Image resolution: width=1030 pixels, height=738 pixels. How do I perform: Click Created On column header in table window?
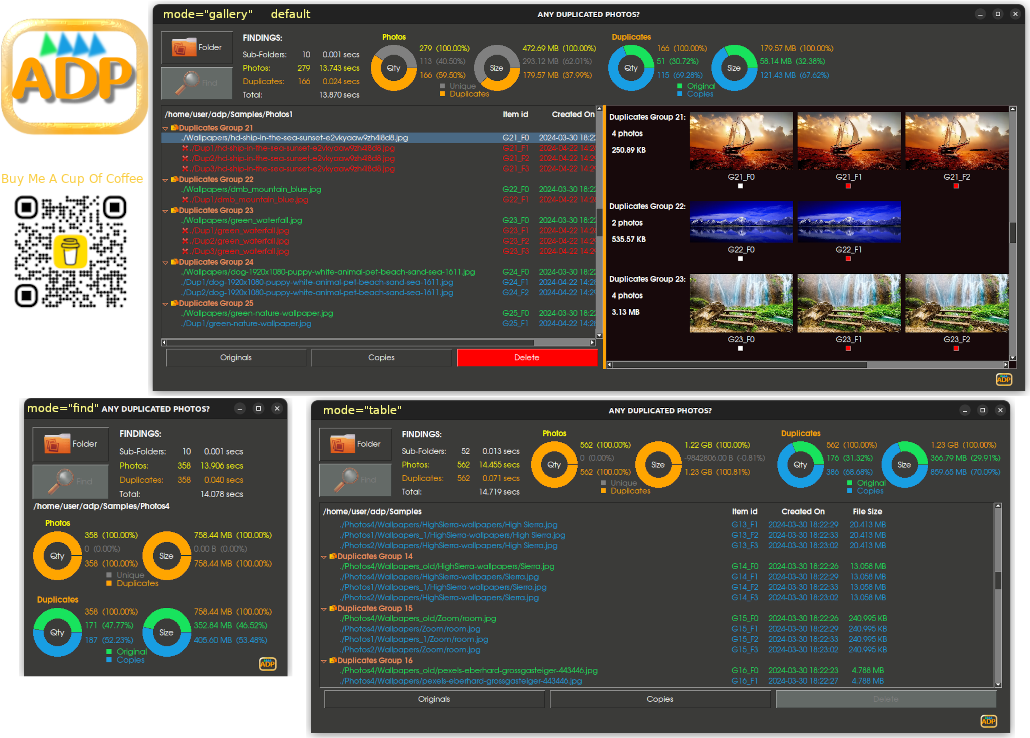click(x=803, y=511)
